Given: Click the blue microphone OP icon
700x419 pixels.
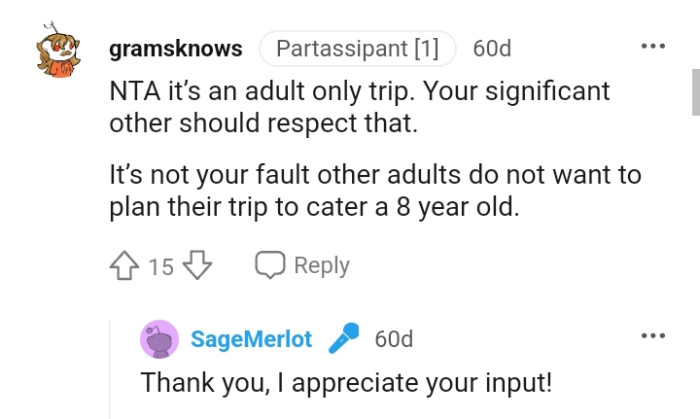Looking at the screenshot, I should 344,339.
